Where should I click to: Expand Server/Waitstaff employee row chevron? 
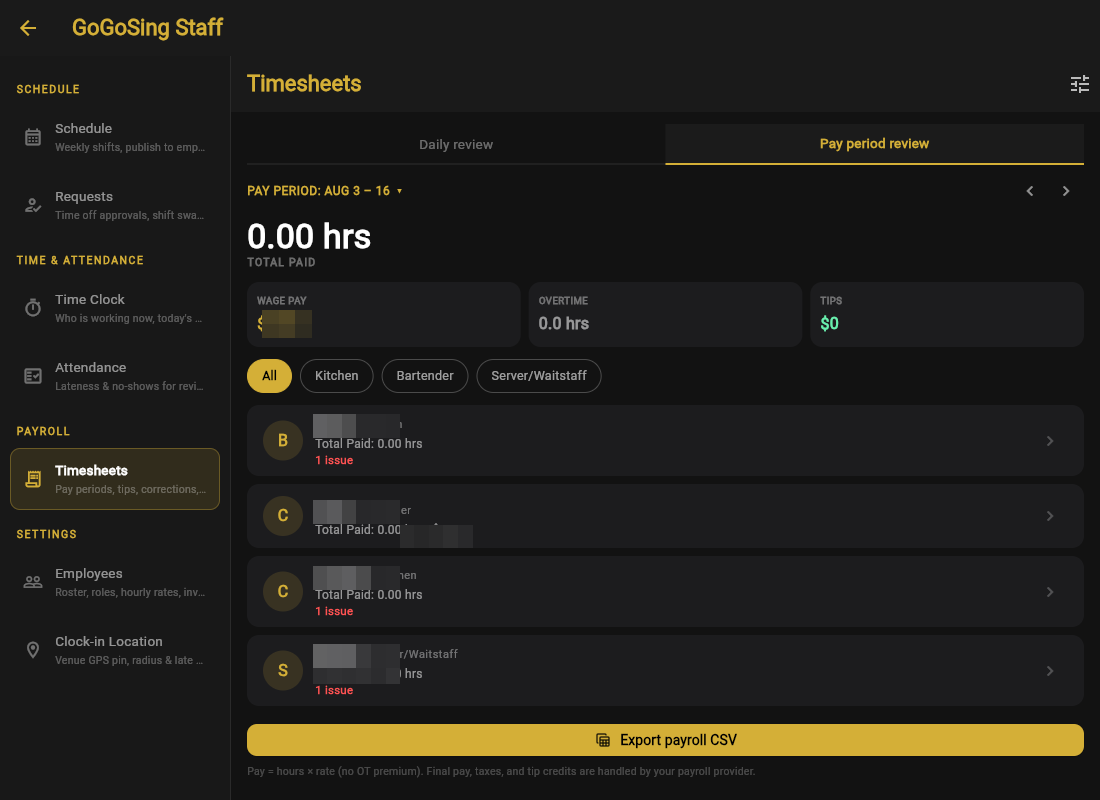[x=1050, y=671]
